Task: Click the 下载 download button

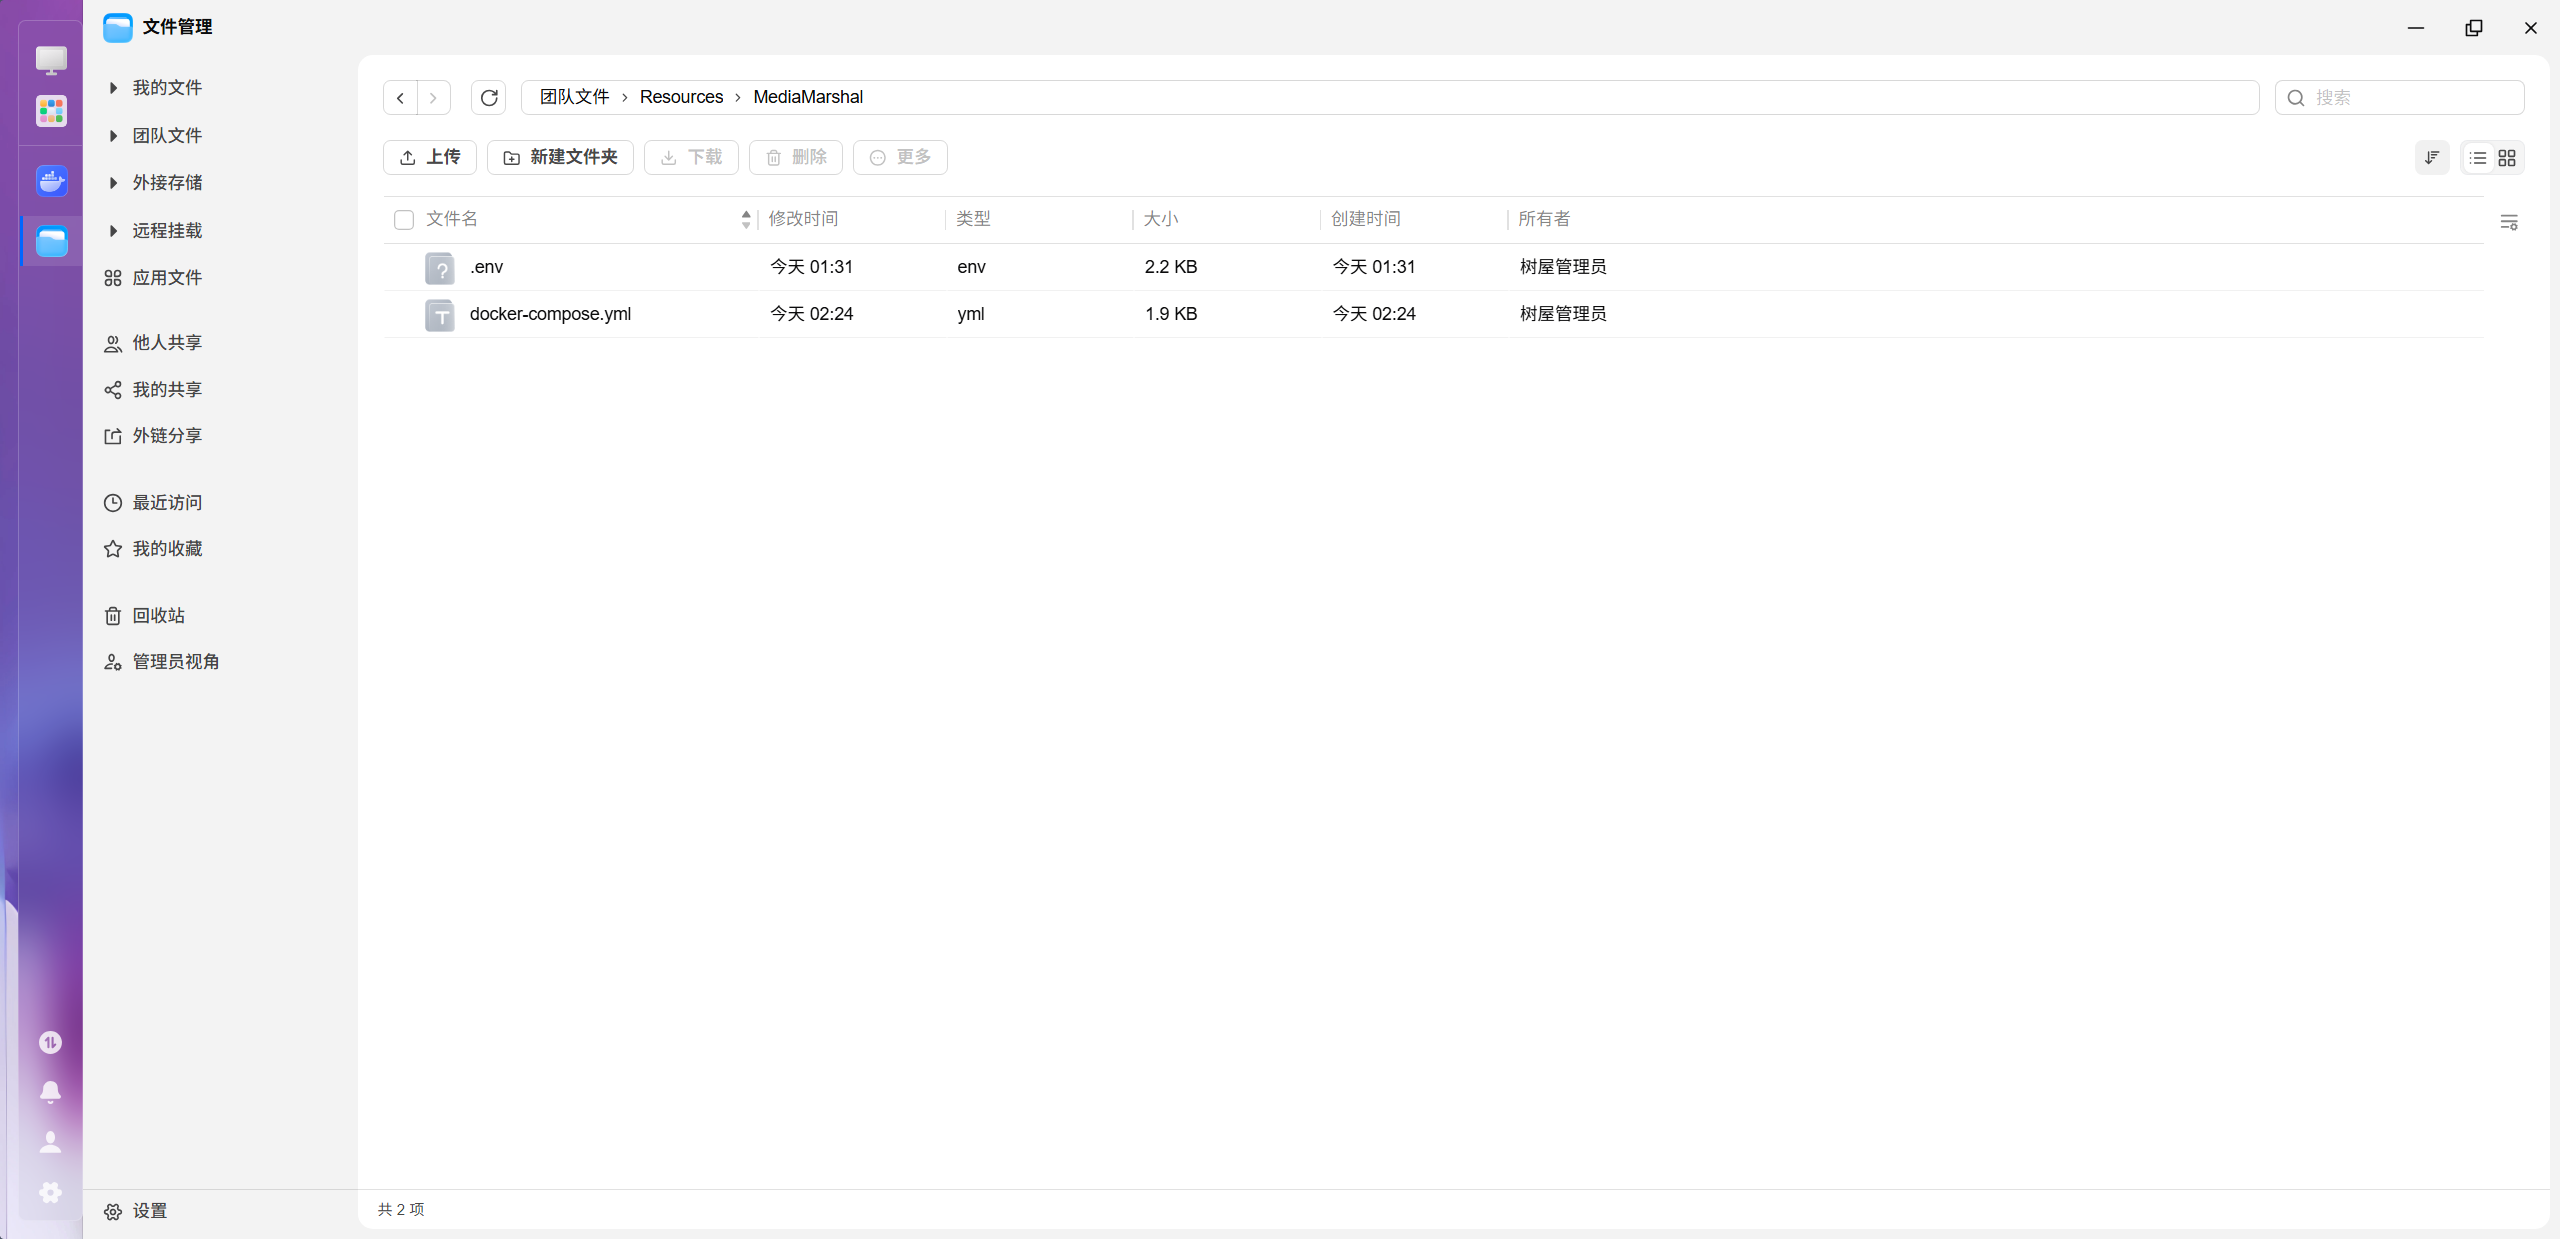Action: [x=691, y=158]
